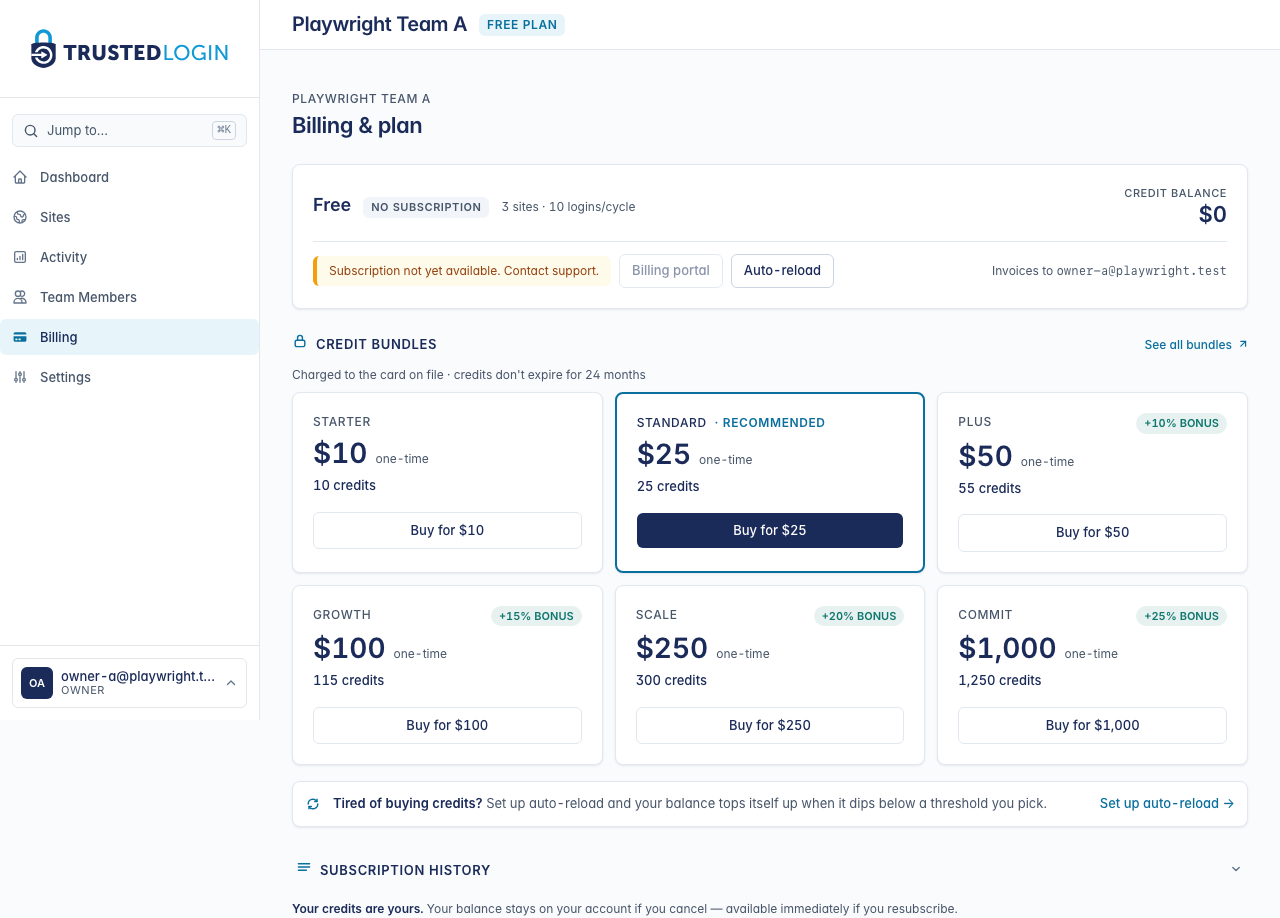Open See all bundles link
This screenshot has height=918, width=1280.
(1189, 344)
